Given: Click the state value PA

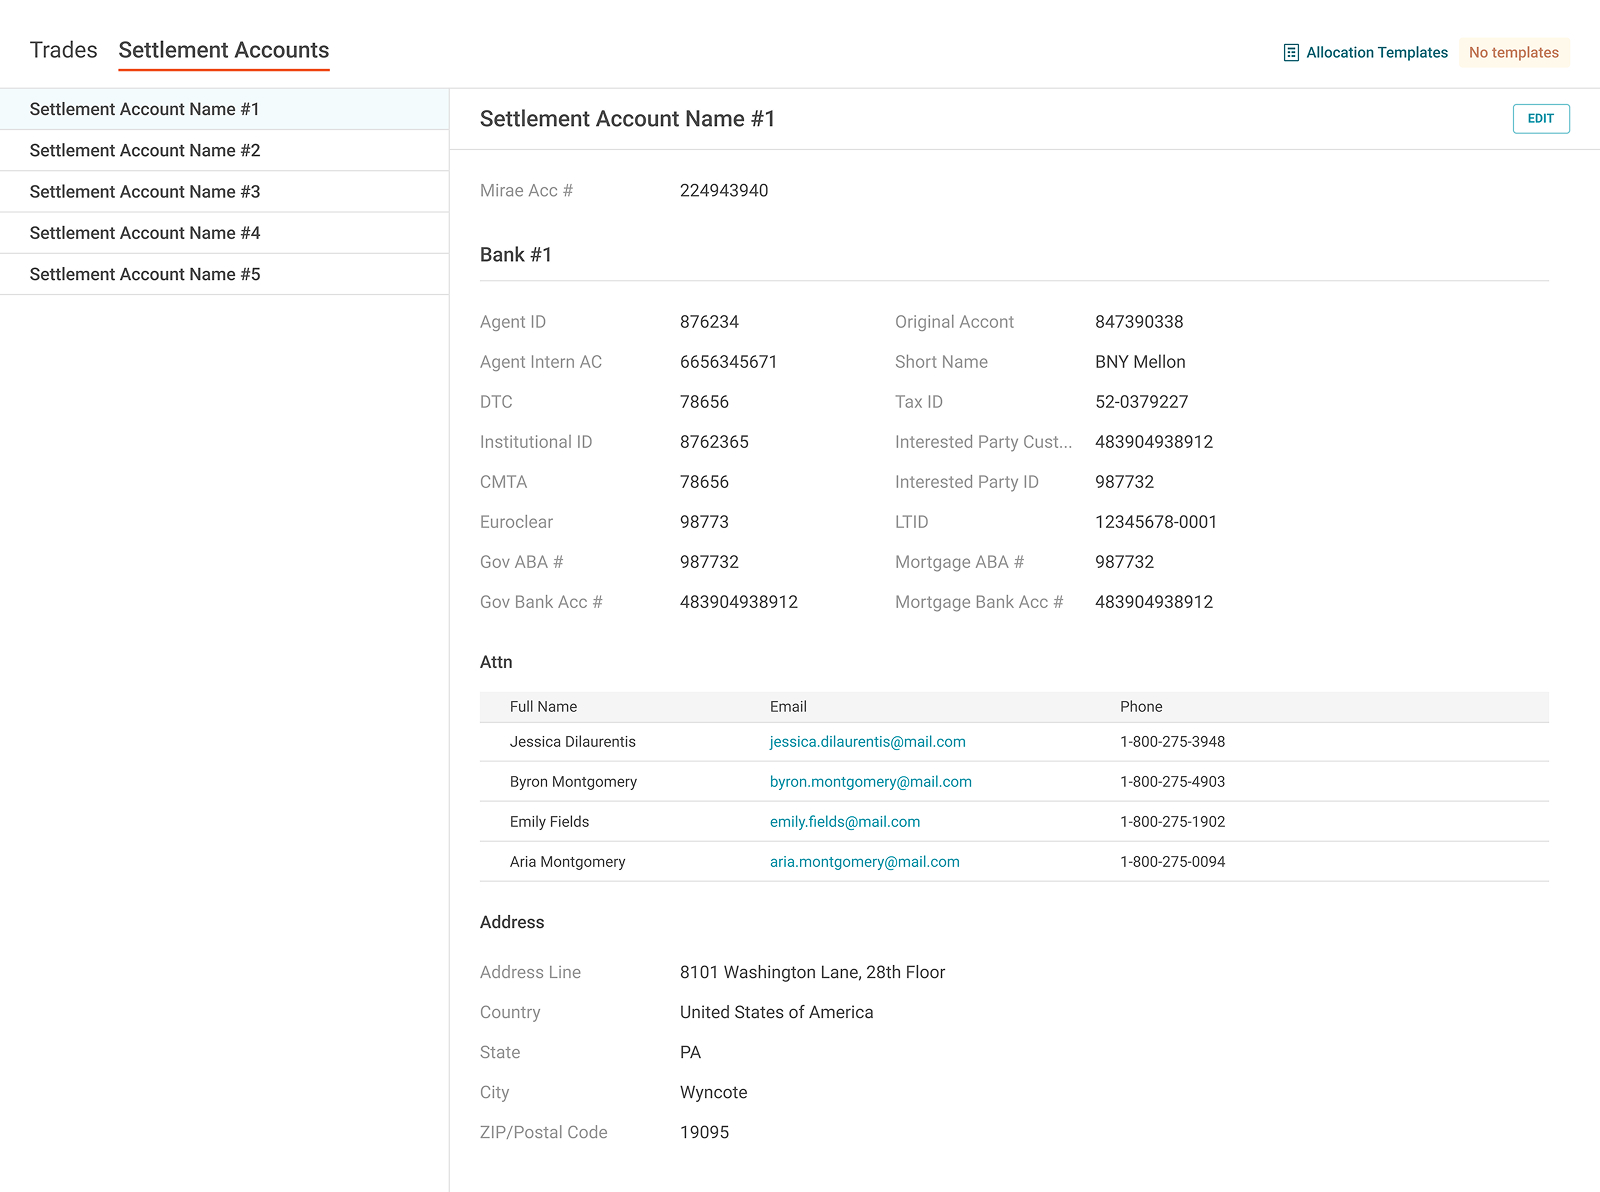Looking at the screenshot, I should pos(690,1052).
